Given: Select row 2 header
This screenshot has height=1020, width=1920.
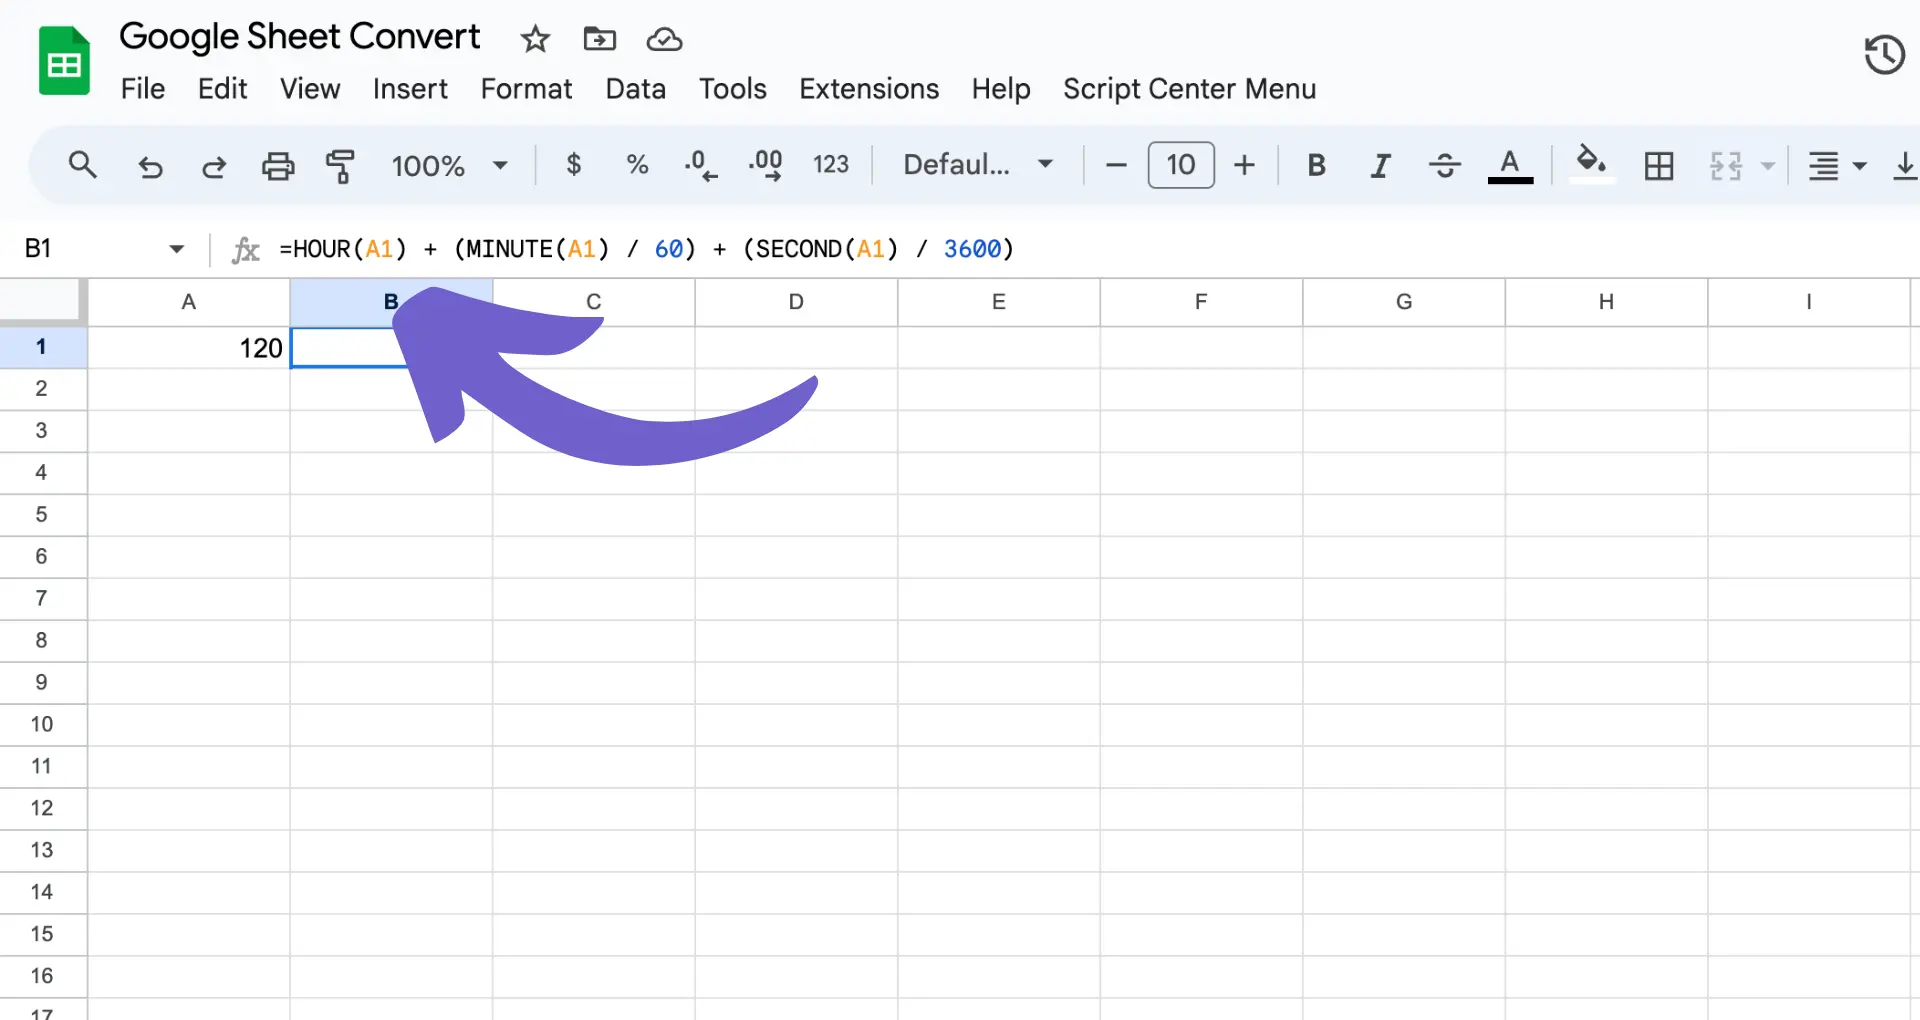Looking at the screenshot, I should [x=42, y=389].
